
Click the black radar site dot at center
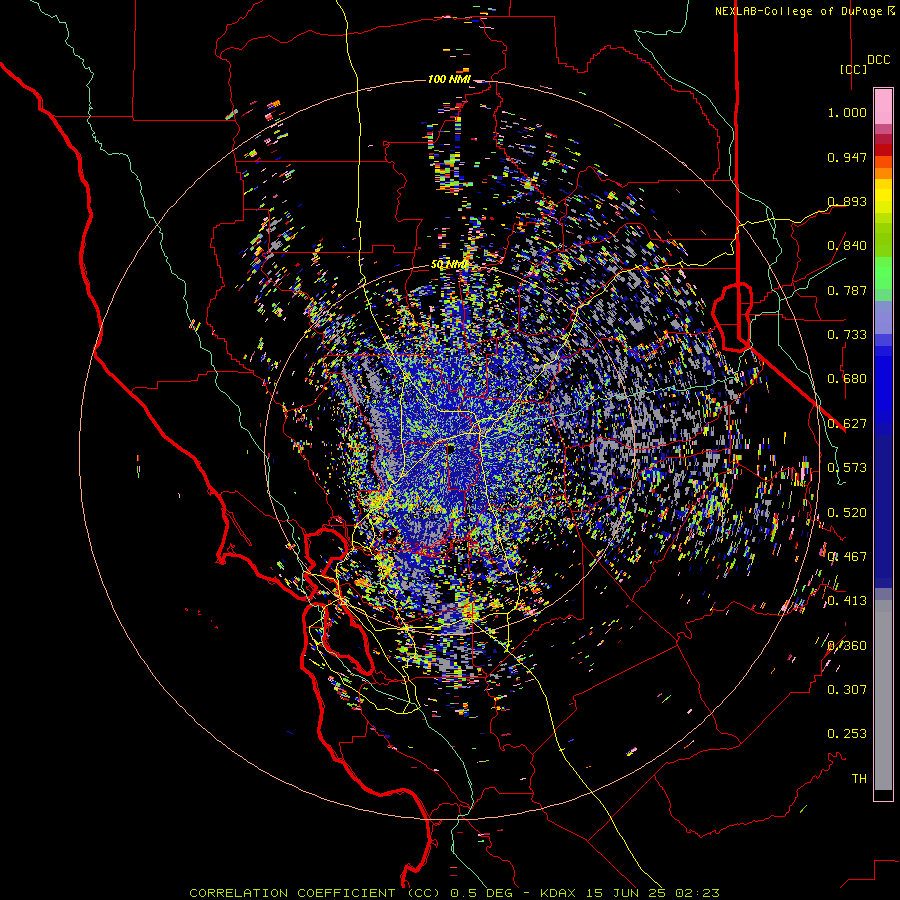click(450, 449)
